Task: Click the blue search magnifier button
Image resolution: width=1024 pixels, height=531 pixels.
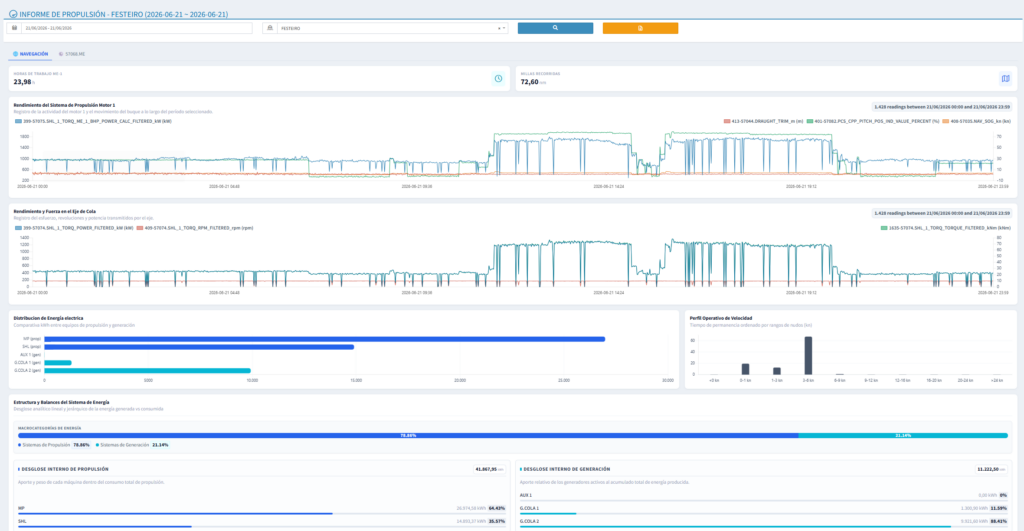Action: (555, 28)
